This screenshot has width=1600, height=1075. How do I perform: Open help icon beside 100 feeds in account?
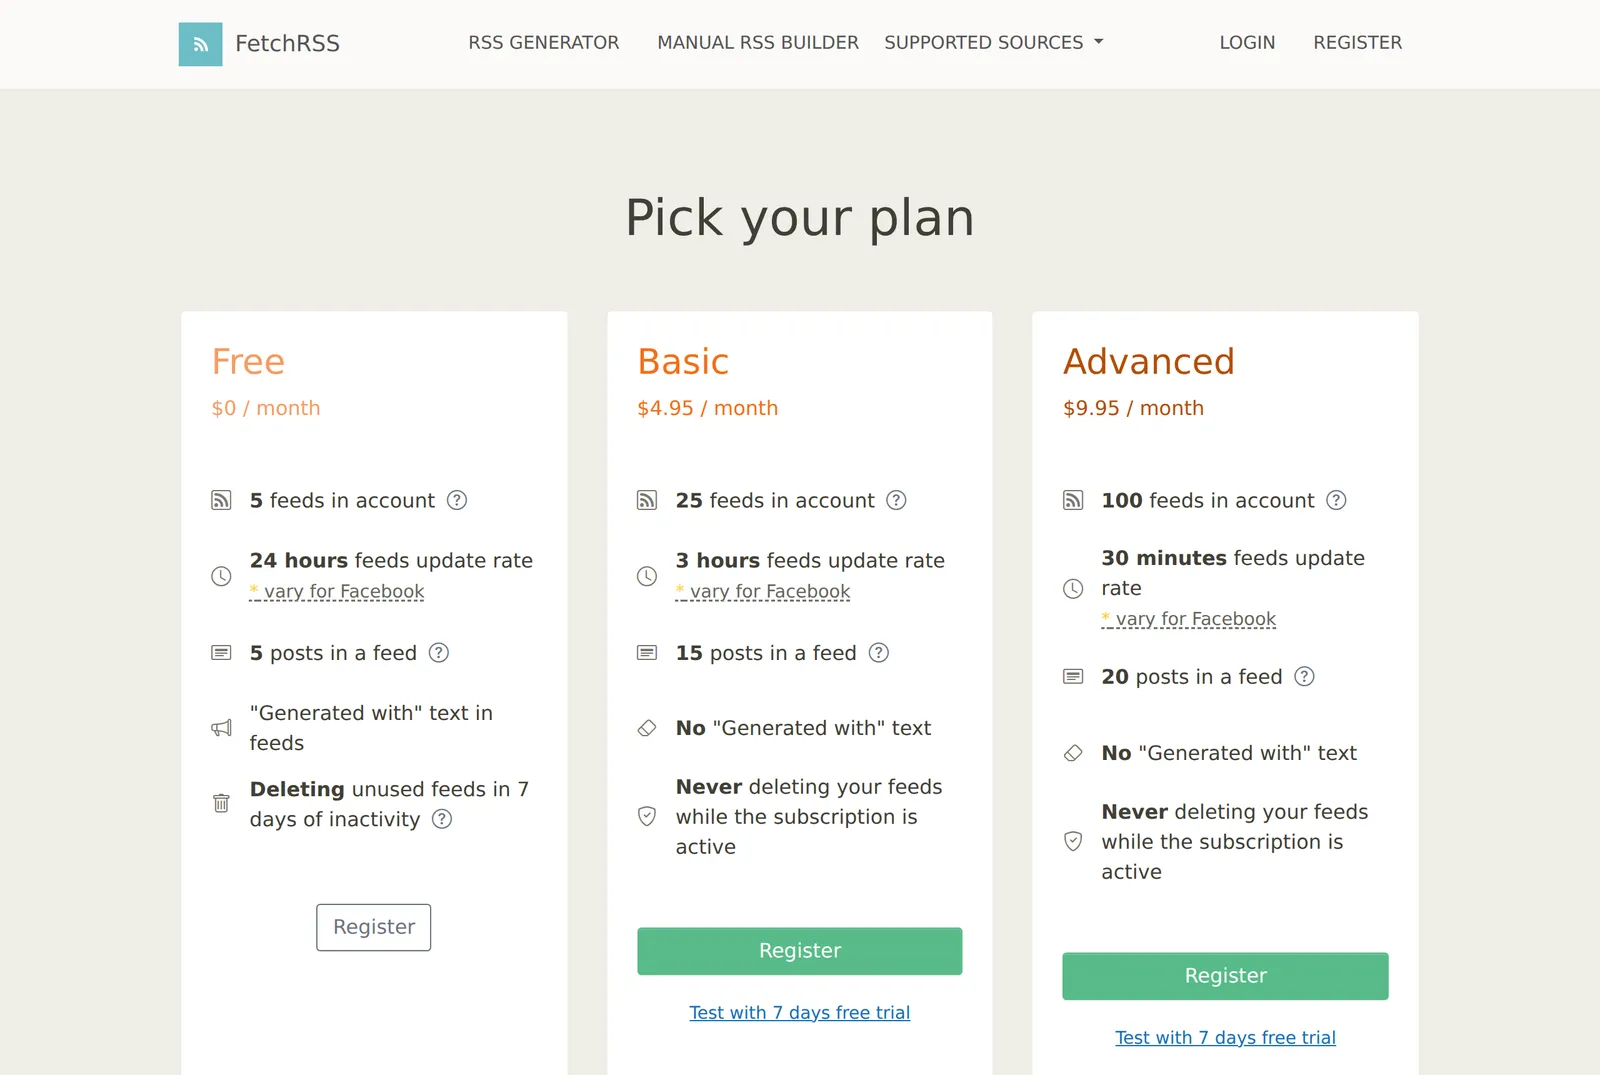pyautogui.click(x=1336, y=500)
